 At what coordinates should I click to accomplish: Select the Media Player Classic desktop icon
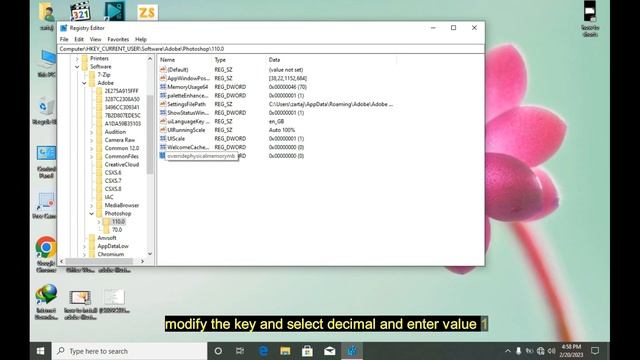(x=80, y=11)
